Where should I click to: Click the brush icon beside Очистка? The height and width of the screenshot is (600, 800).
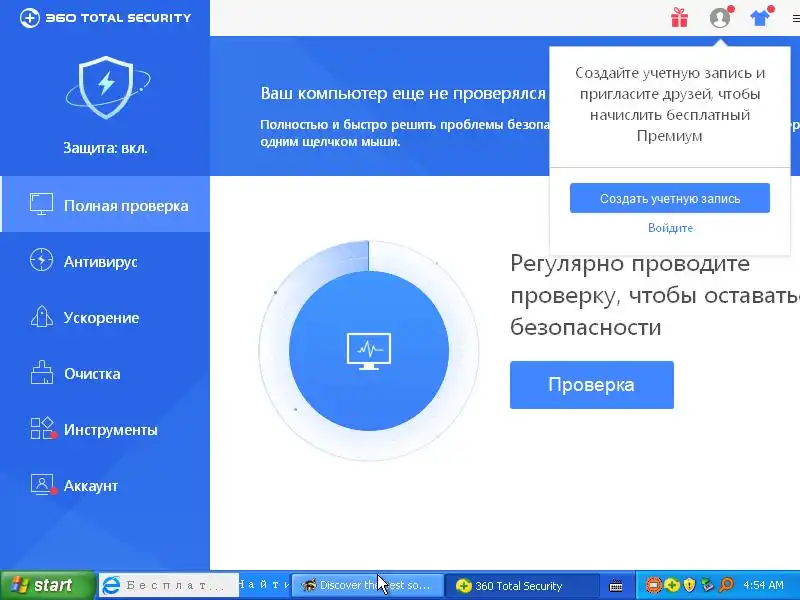pos(41,372)
